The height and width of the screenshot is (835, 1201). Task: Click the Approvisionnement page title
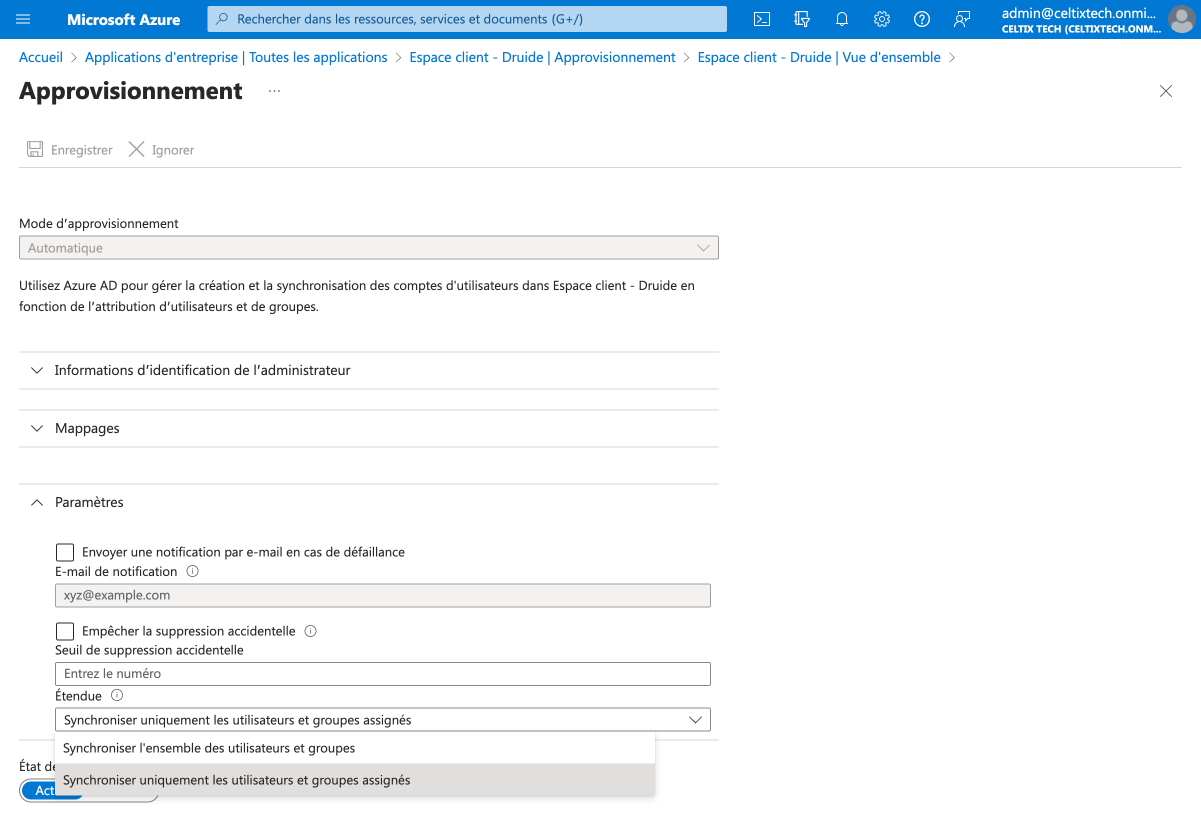tap(131, 91)
